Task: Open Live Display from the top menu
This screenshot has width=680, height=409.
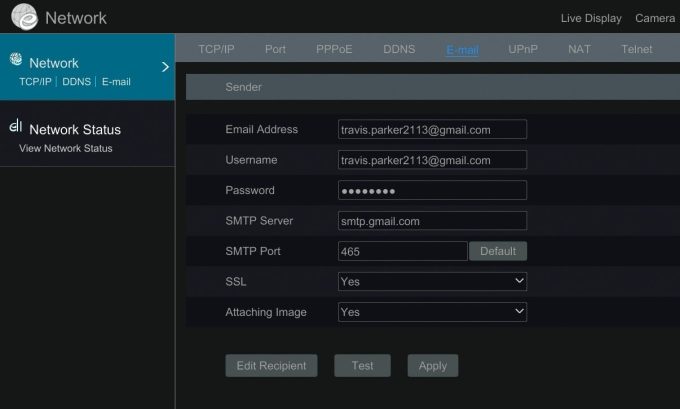Action: point(590,18)
